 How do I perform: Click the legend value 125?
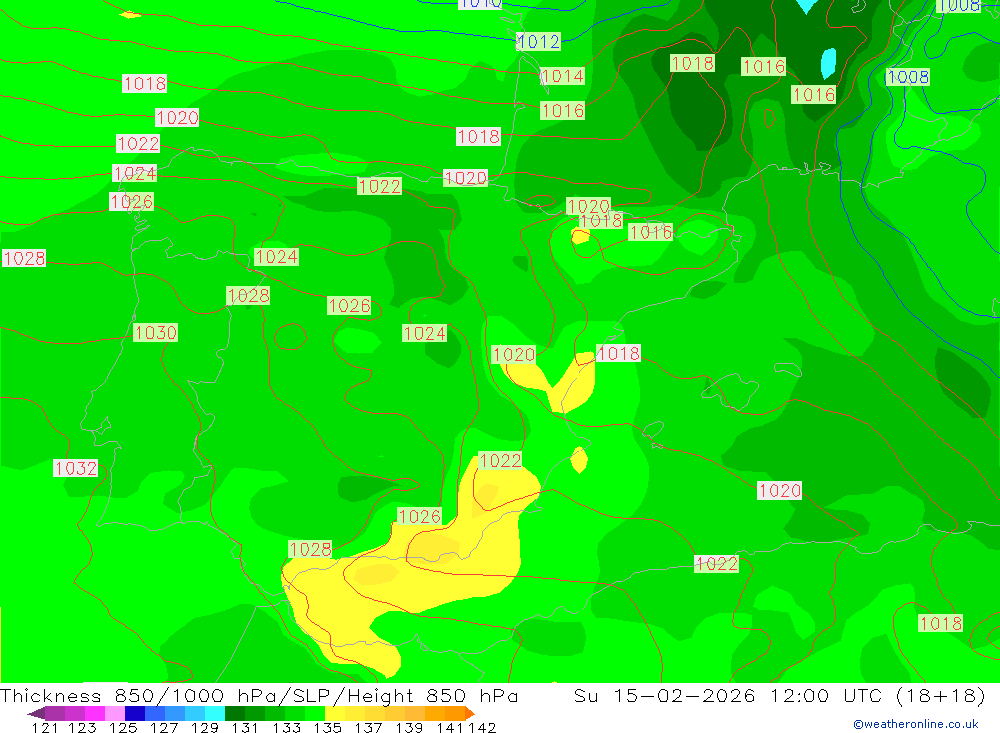124,727
